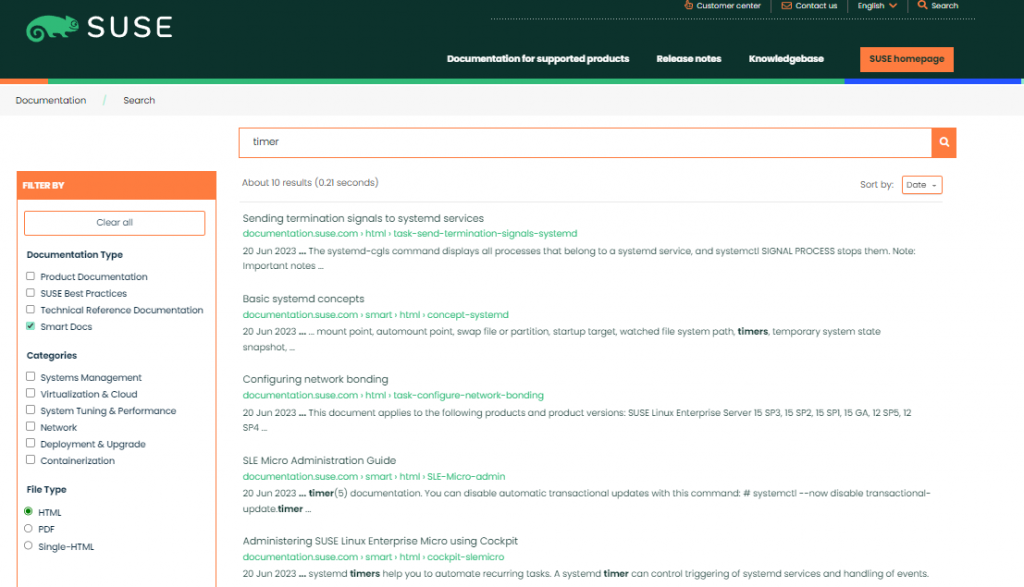Uncheck the Smart Docs filter

(x=30, y=326)
